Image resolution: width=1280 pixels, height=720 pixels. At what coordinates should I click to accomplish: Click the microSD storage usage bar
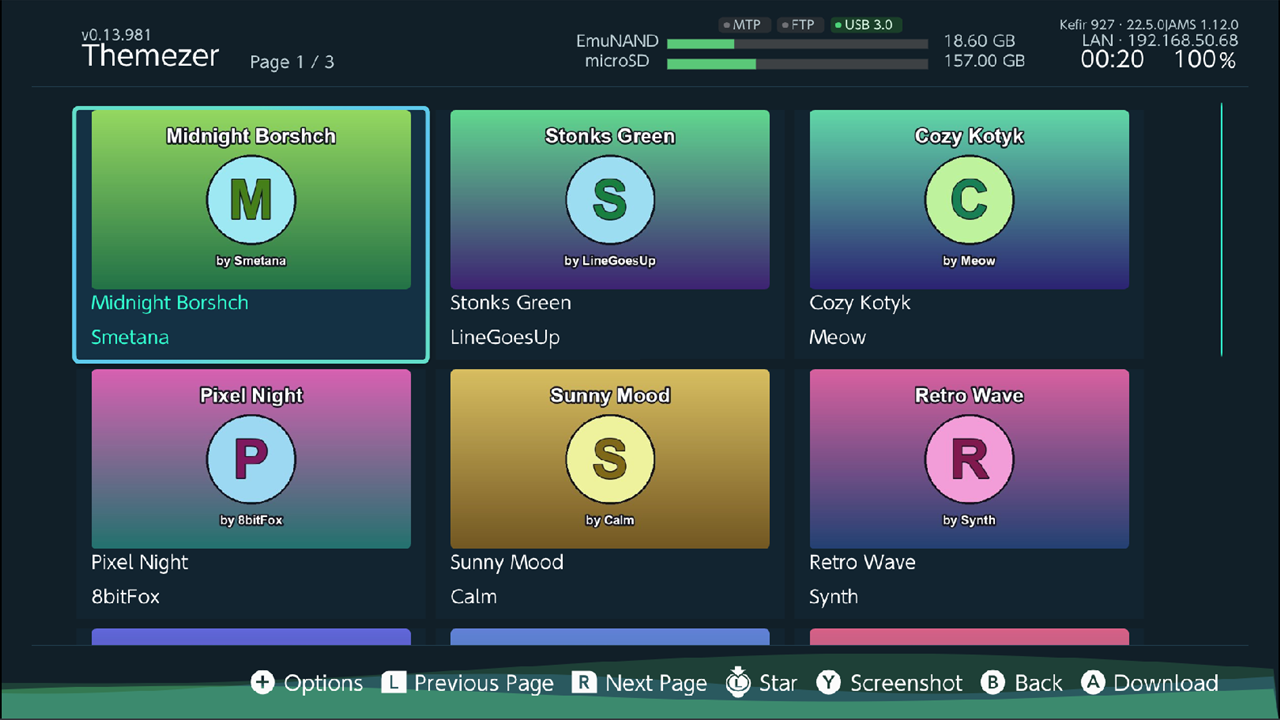(x=797, y=63)
